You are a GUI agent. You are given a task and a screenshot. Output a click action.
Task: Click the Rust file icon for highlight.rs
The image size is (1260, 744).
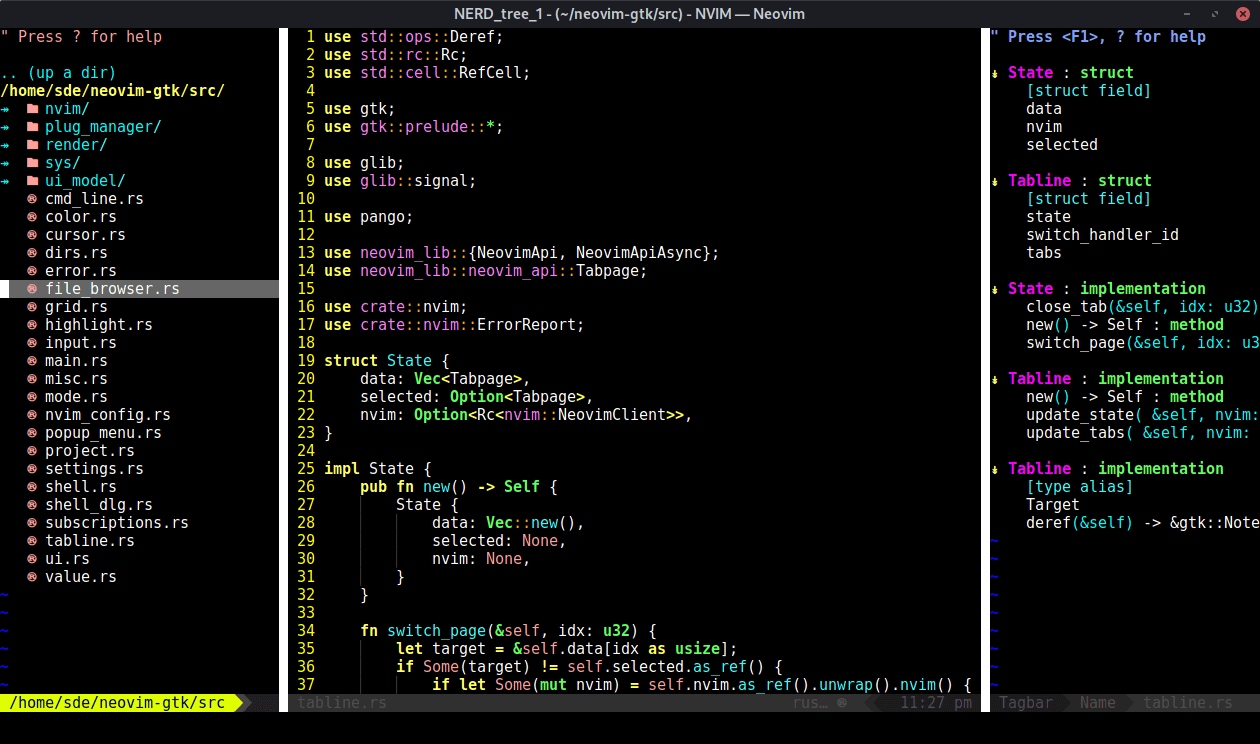32,325
